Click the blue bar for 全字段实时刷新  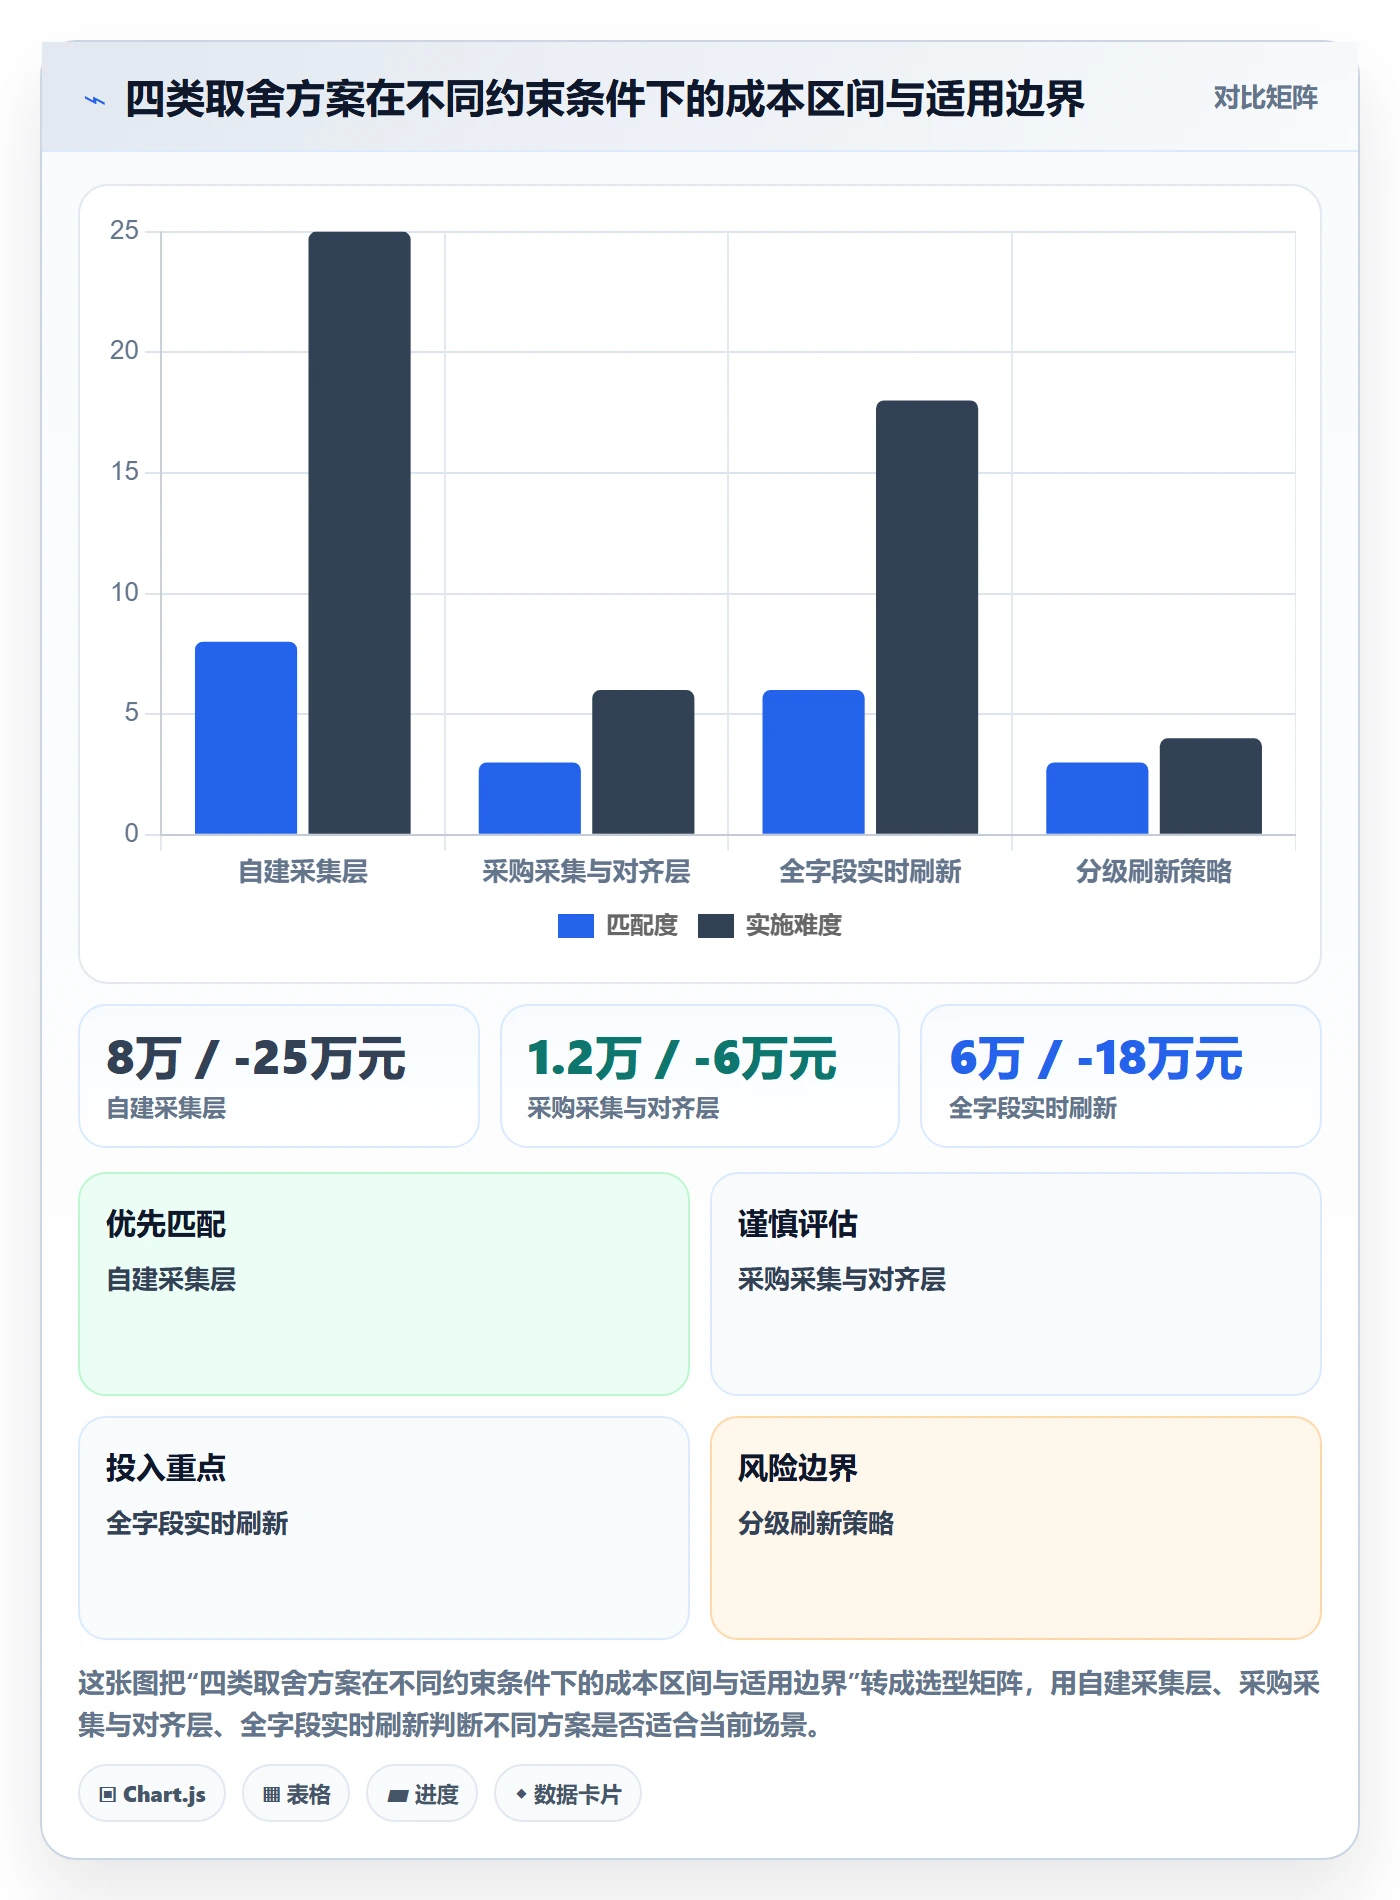813,762
